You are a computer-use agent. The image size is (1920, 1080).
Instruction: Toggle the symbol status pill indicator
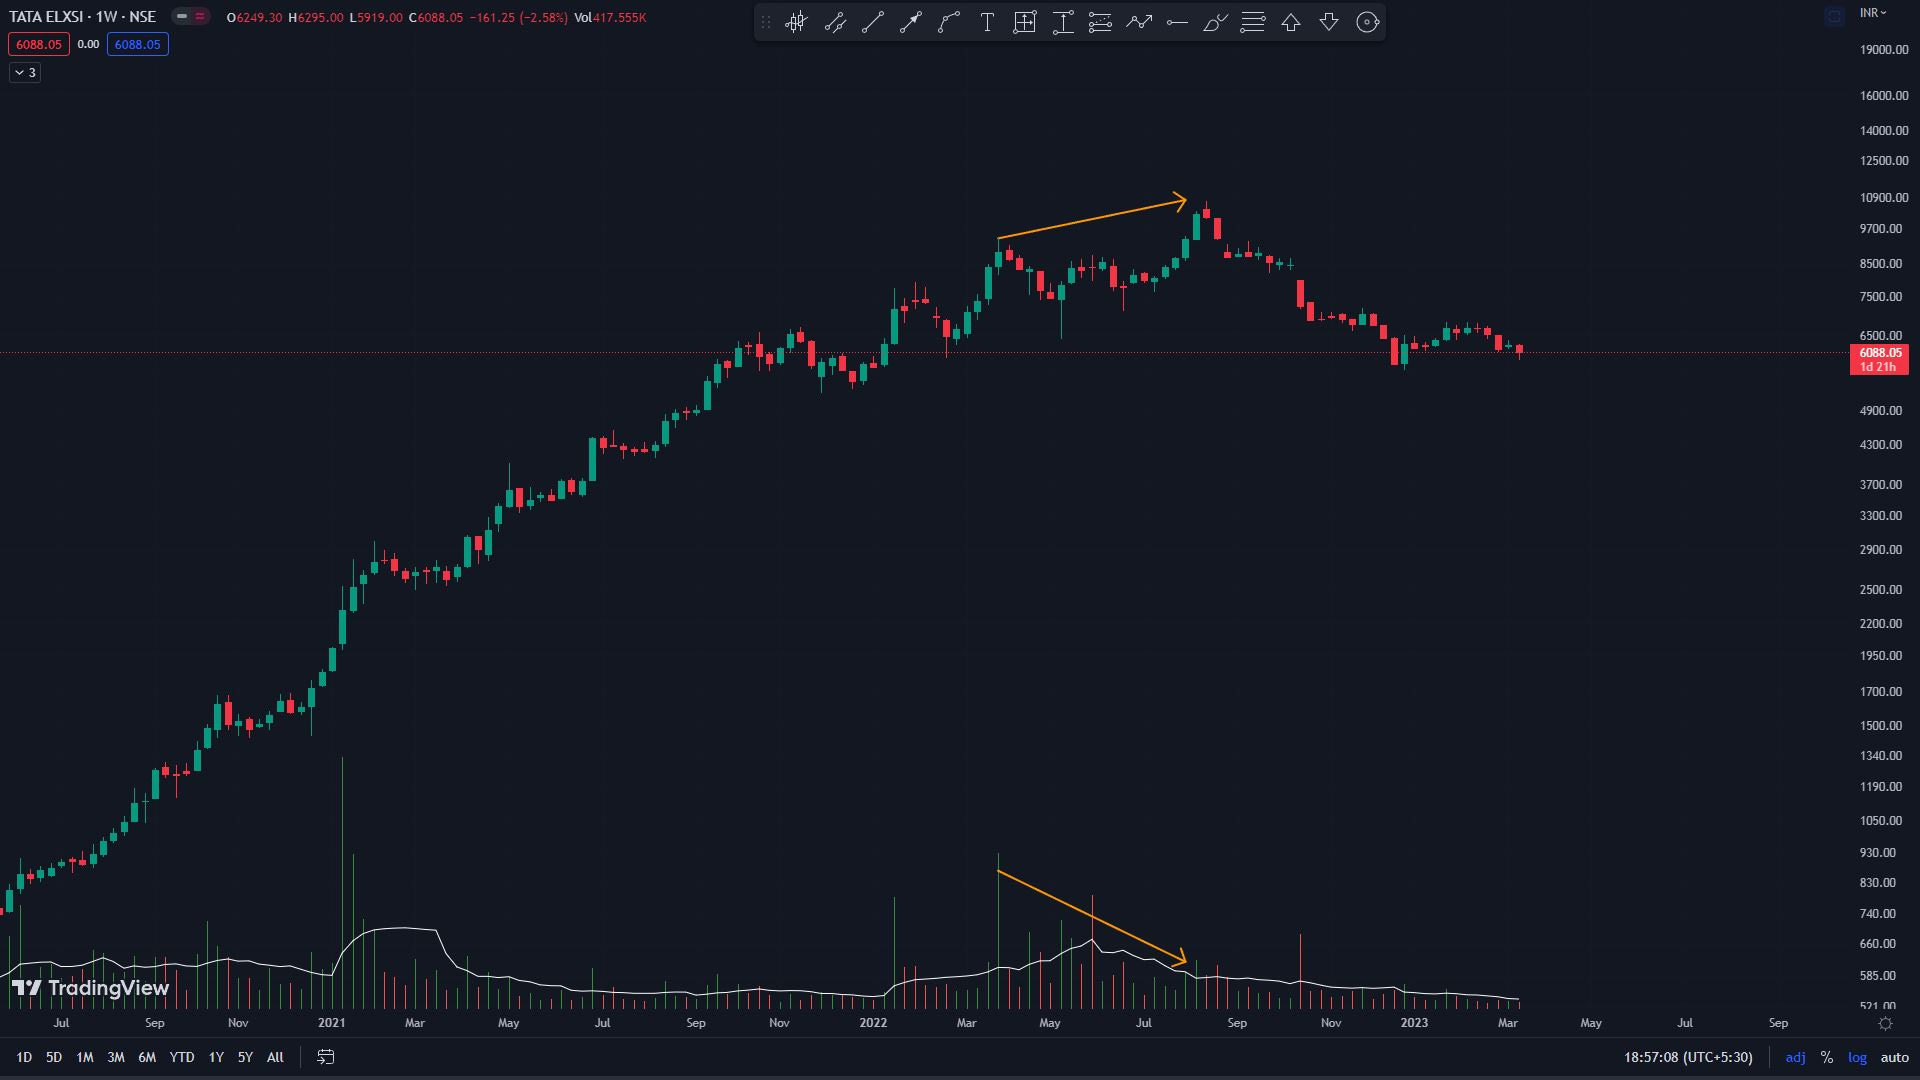point(190,16)
